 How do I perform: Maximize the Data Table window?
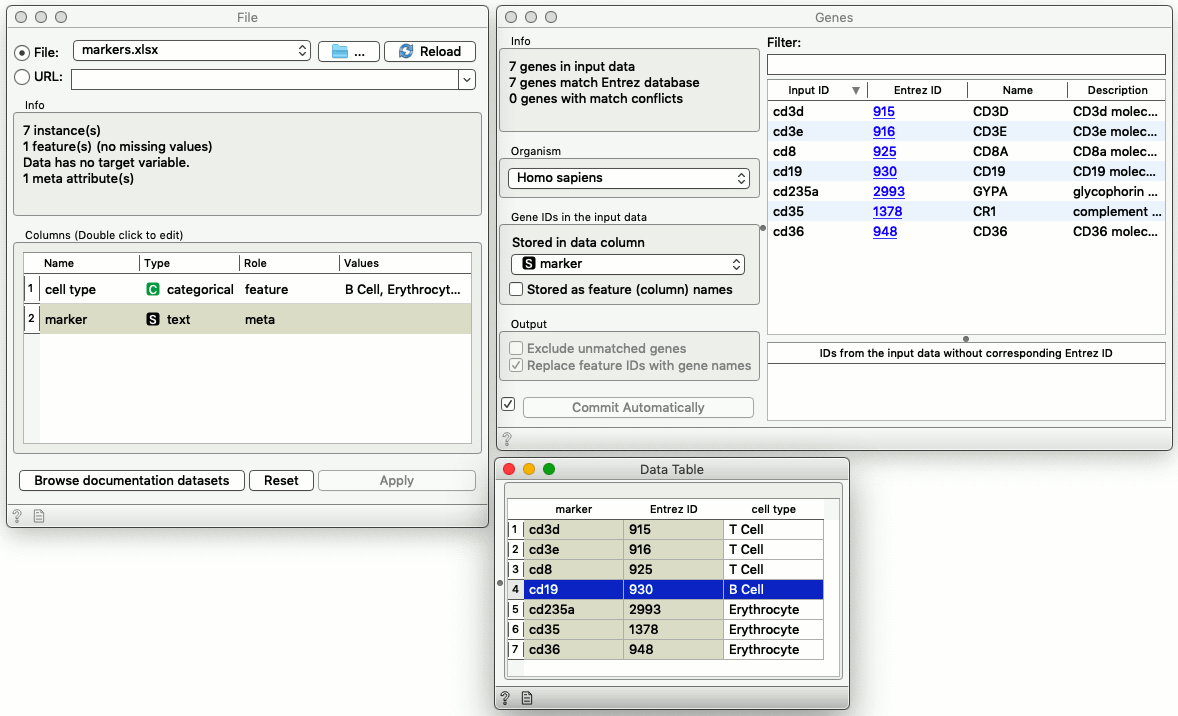pyautogui.click(x=549, y=469)
